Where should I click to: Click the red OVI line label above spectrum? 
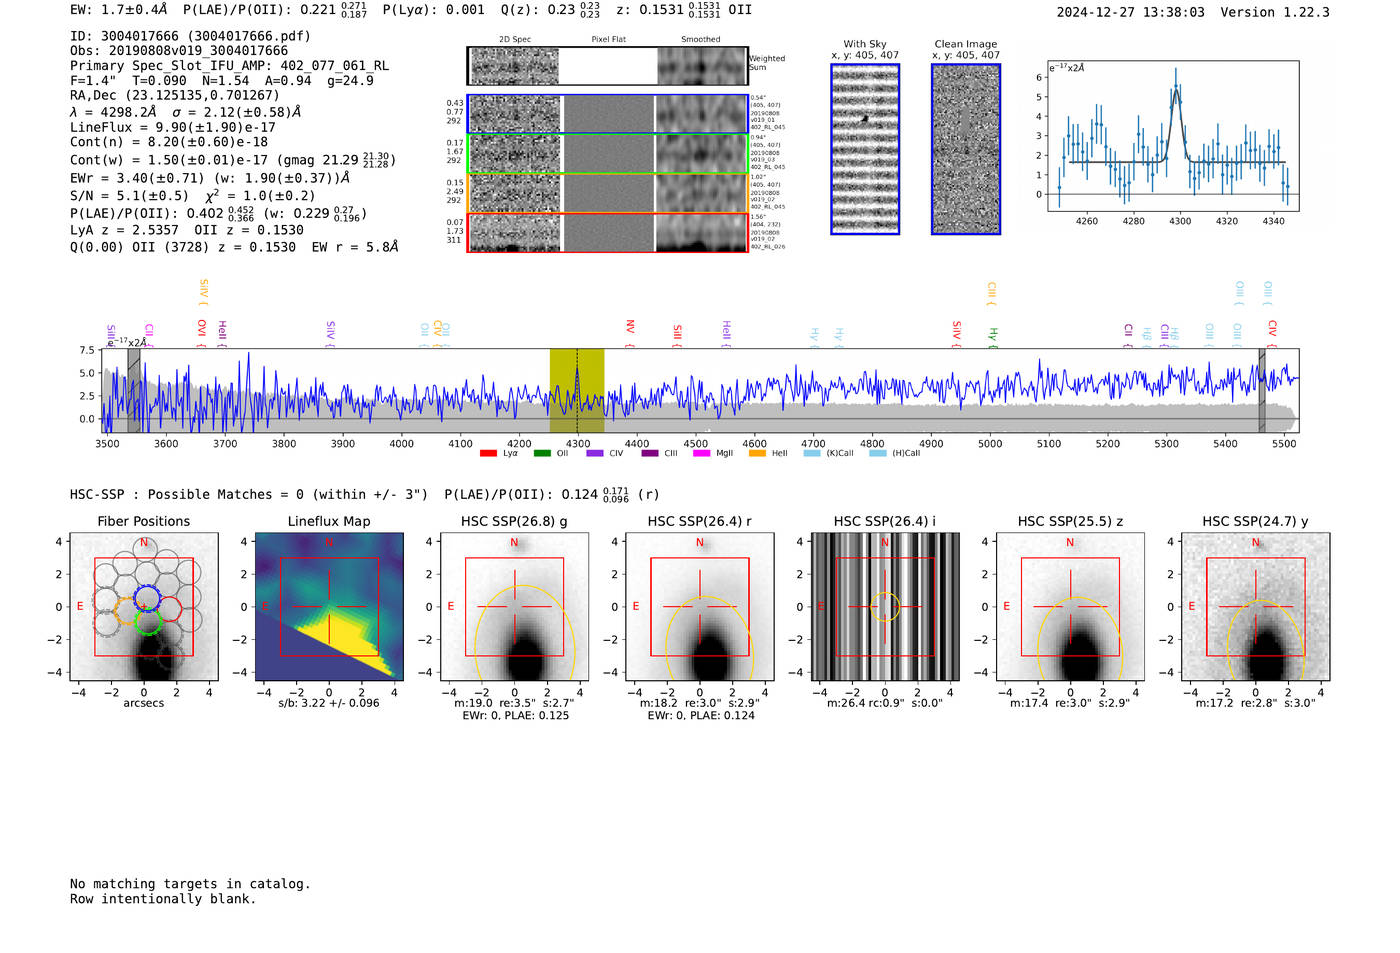(202, 332)
